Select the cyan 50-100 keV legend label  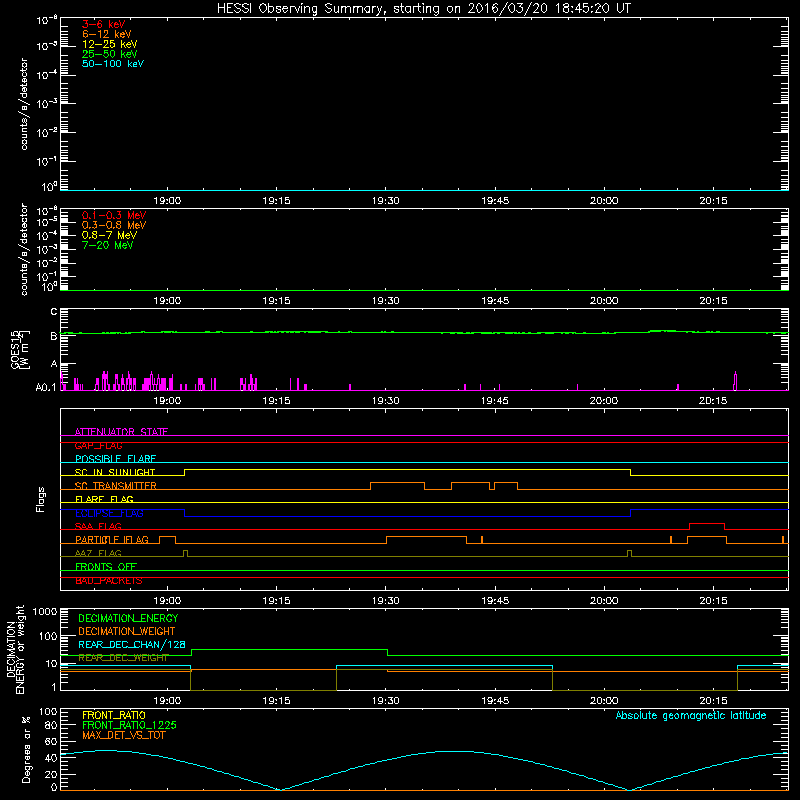pos(113,64)
